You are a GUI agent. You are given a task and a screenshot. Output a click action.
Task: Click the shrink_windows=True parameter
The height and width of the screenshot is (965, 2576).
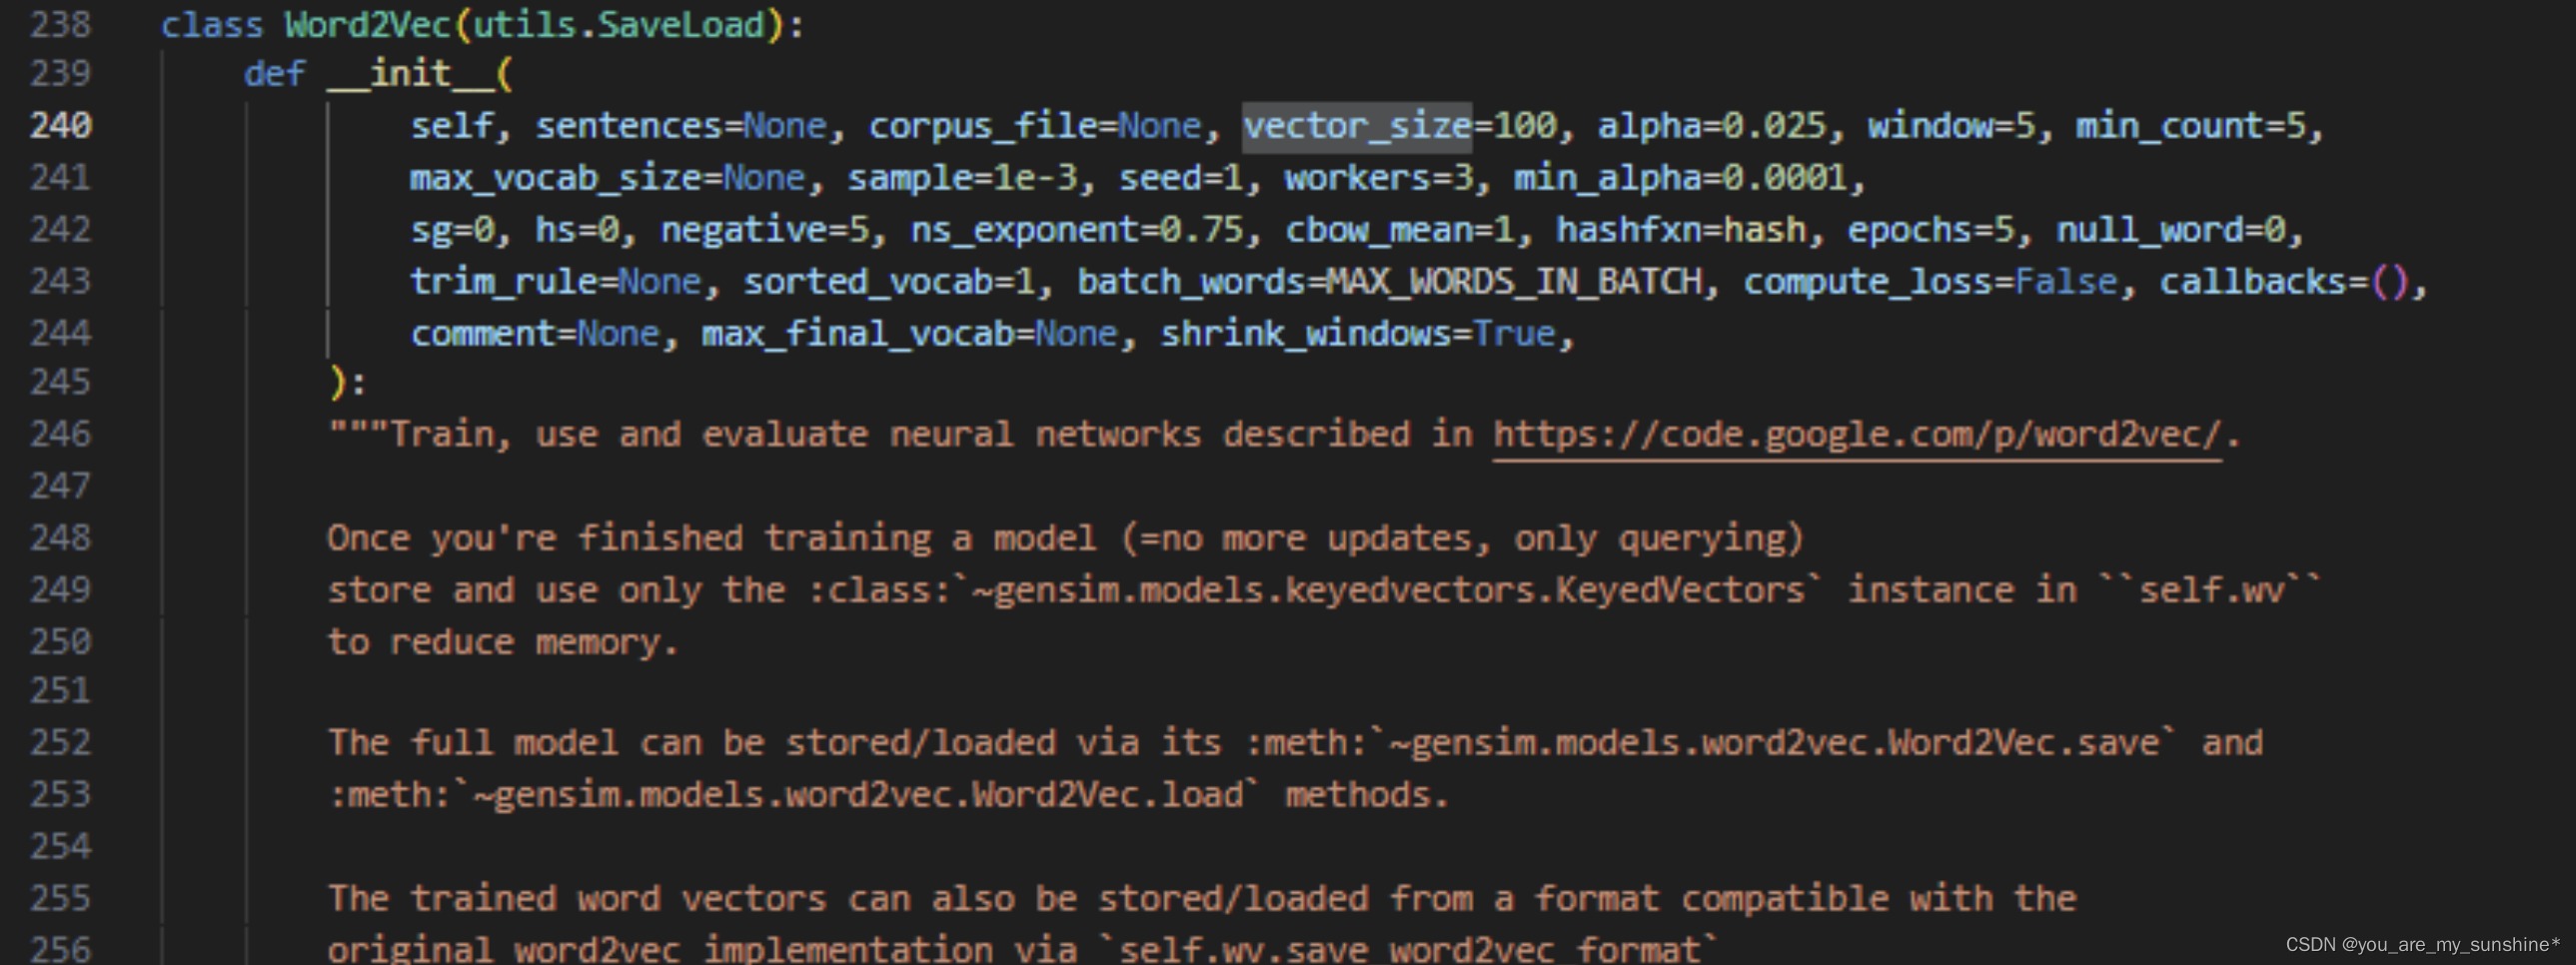click(1357, 334)
